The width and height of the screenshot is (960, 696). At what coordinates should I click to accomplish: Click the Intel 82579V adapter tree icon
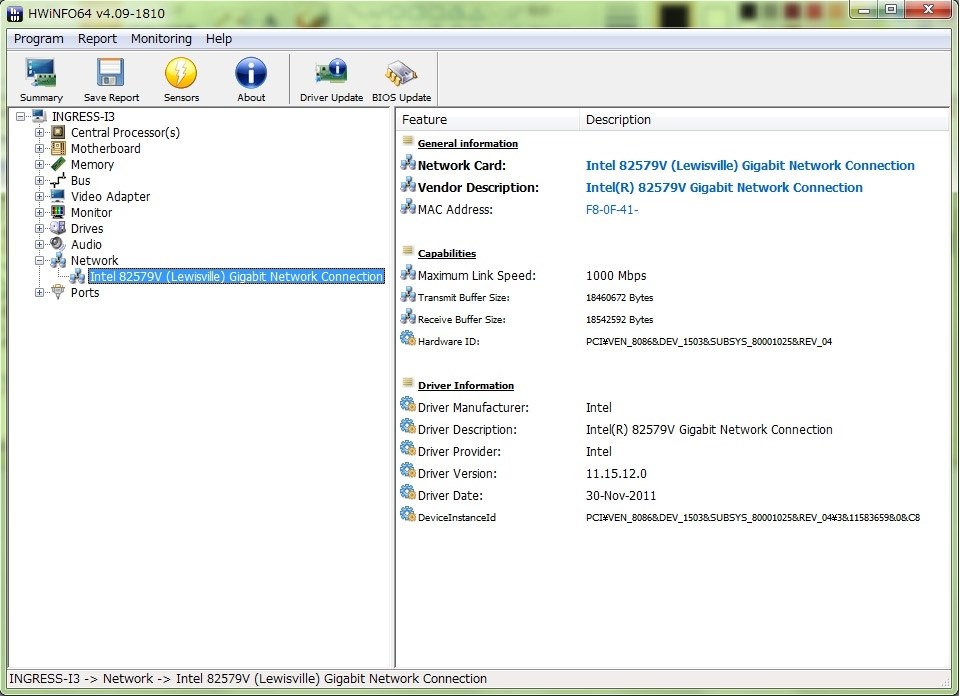click(77, 276)
